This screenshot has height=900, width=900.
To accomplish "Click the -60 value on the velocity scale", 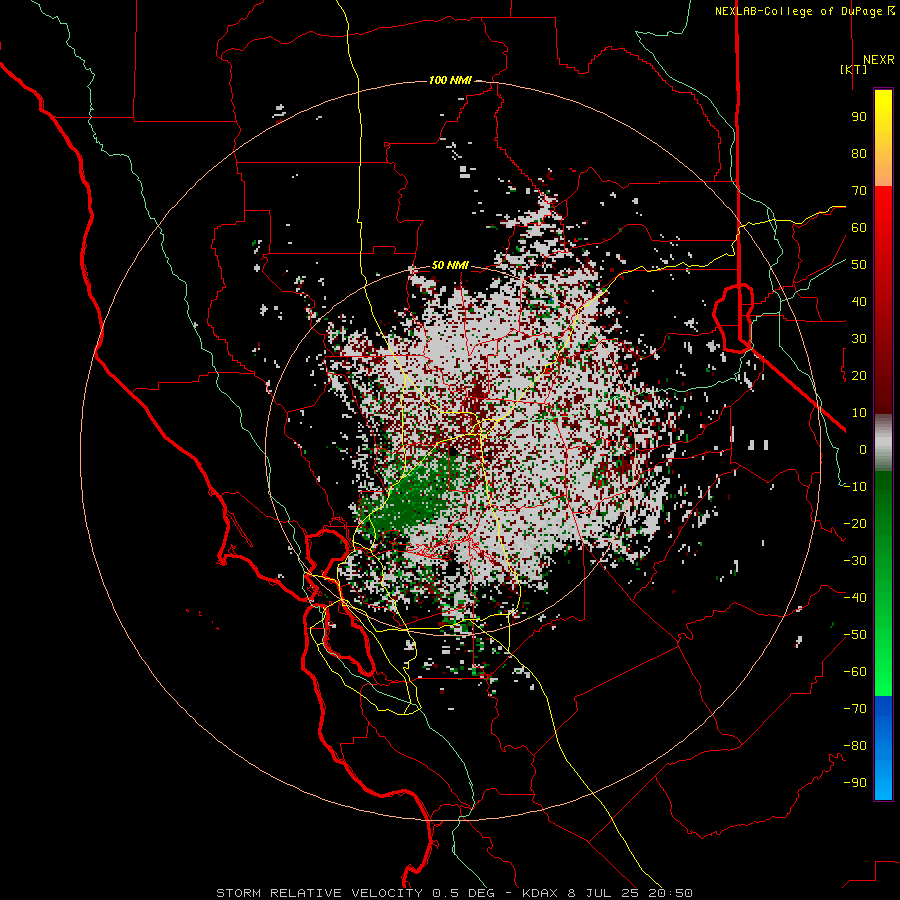I will pos(855,672).
